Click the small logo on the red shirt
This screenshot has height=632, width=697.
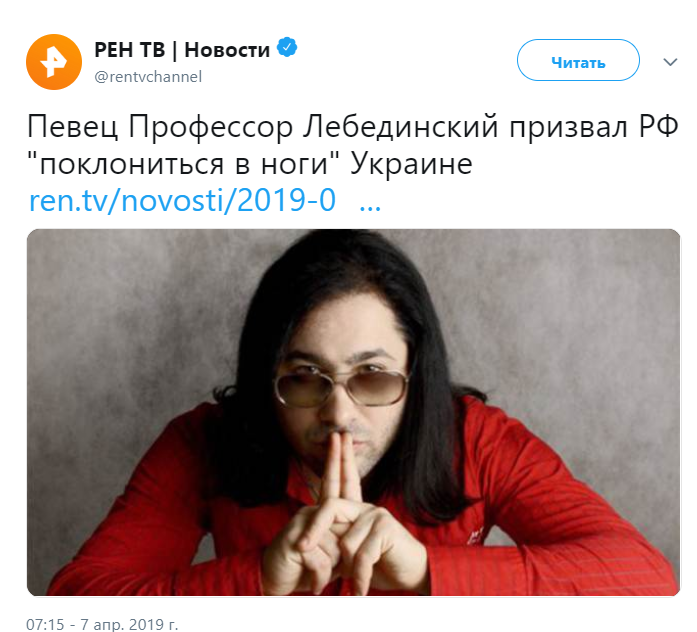click(x=474, y=534)
